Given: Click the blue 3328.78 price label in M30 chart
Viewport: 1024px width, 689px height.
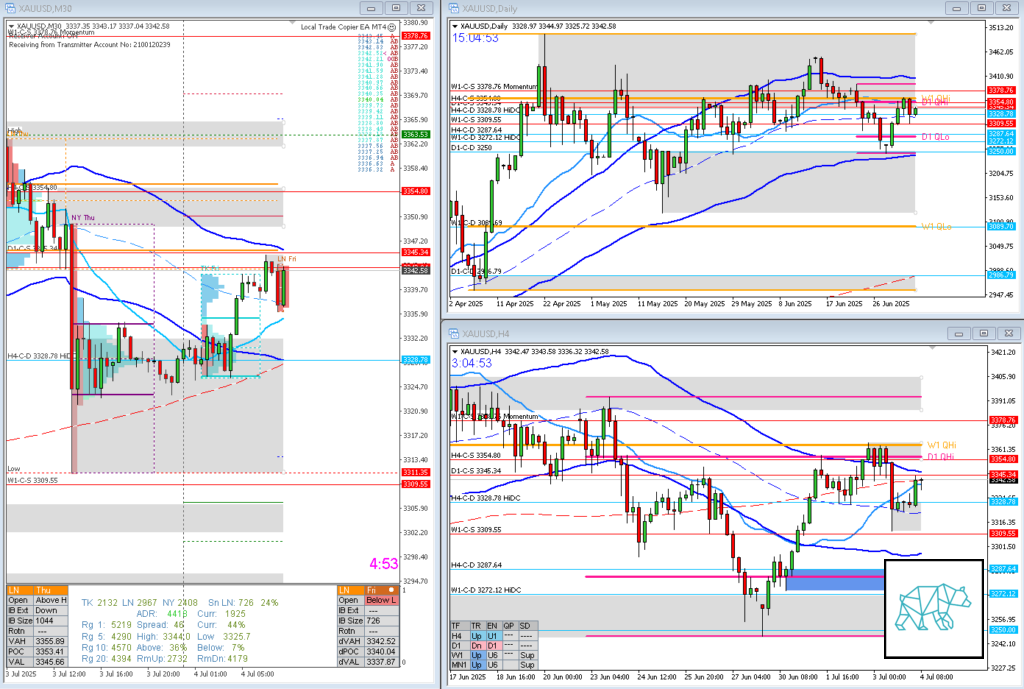Looking at the screenshot, I should (x=415, y=360).
